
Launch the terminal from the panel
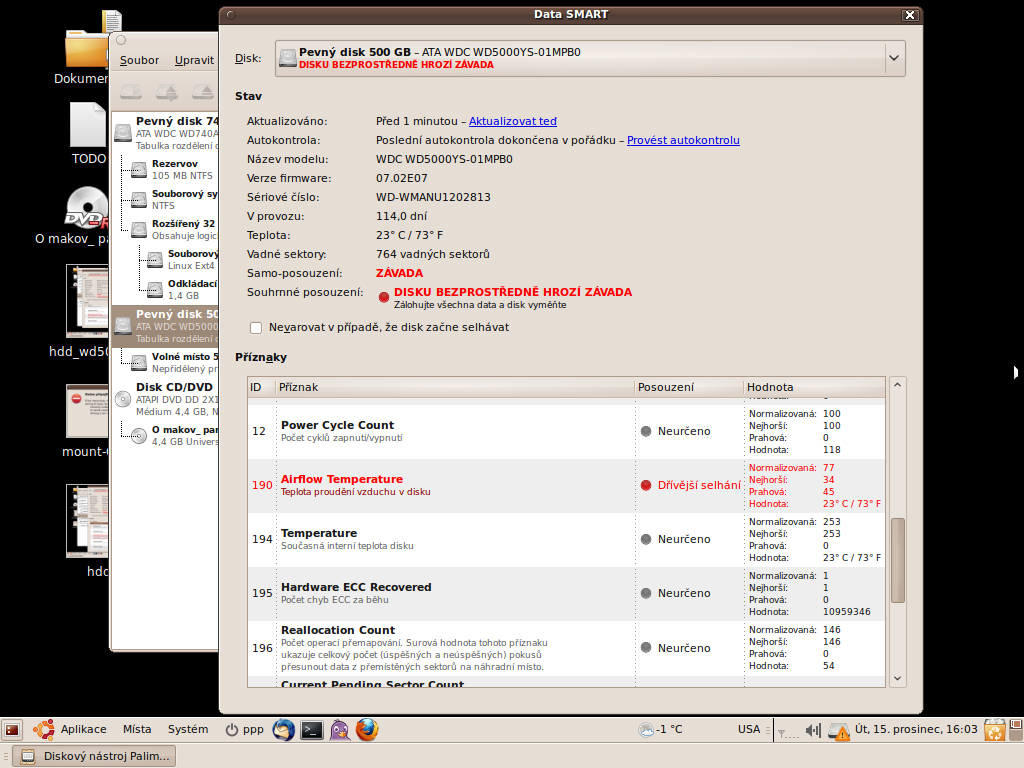312,730
